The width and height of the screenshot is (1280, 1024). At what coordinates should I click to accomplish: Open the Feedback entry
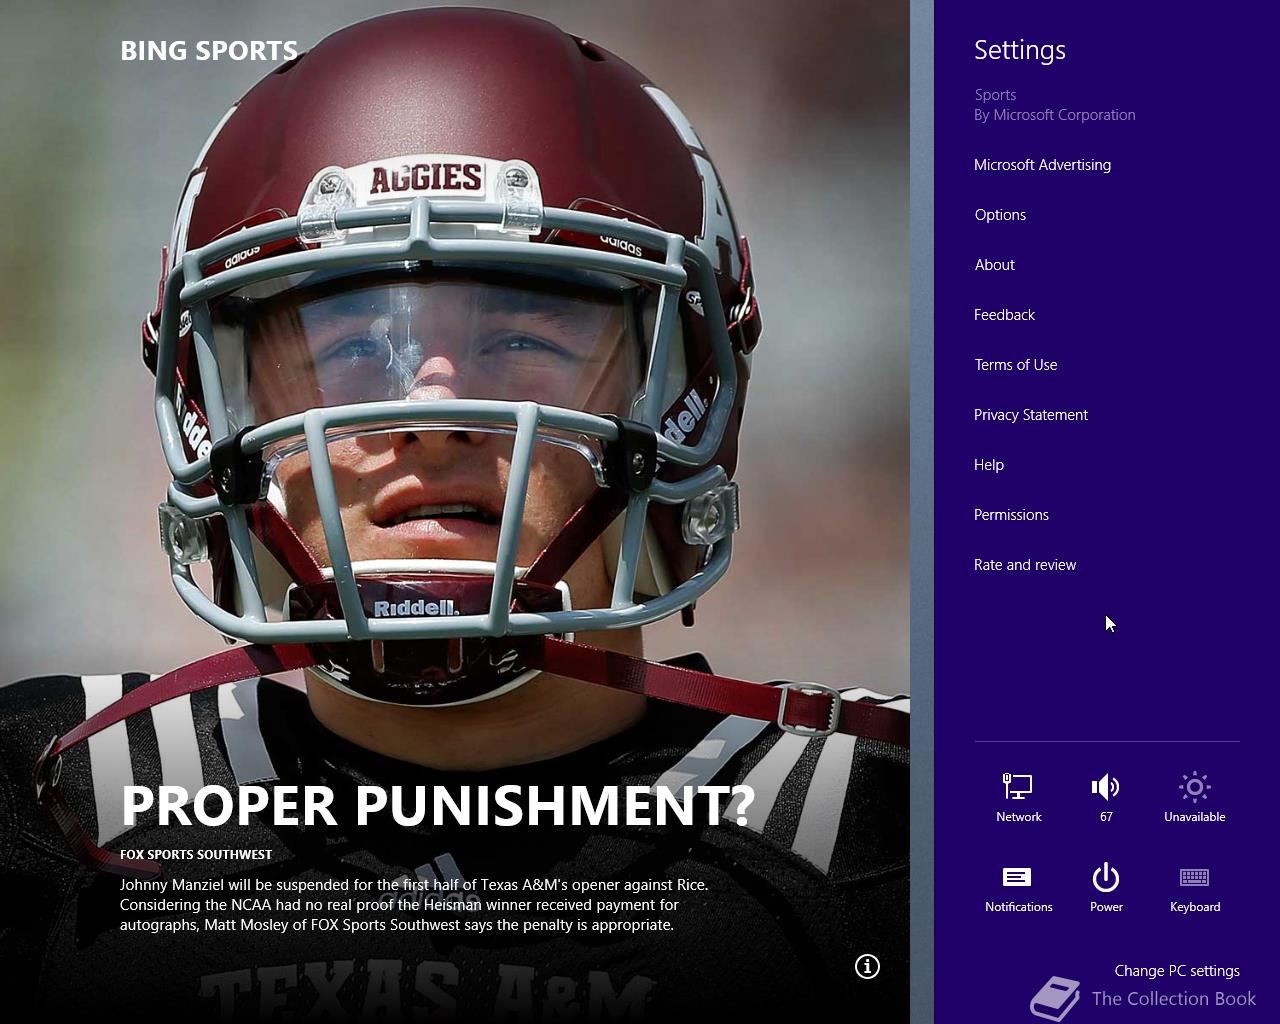click(x=1004, y=315)
